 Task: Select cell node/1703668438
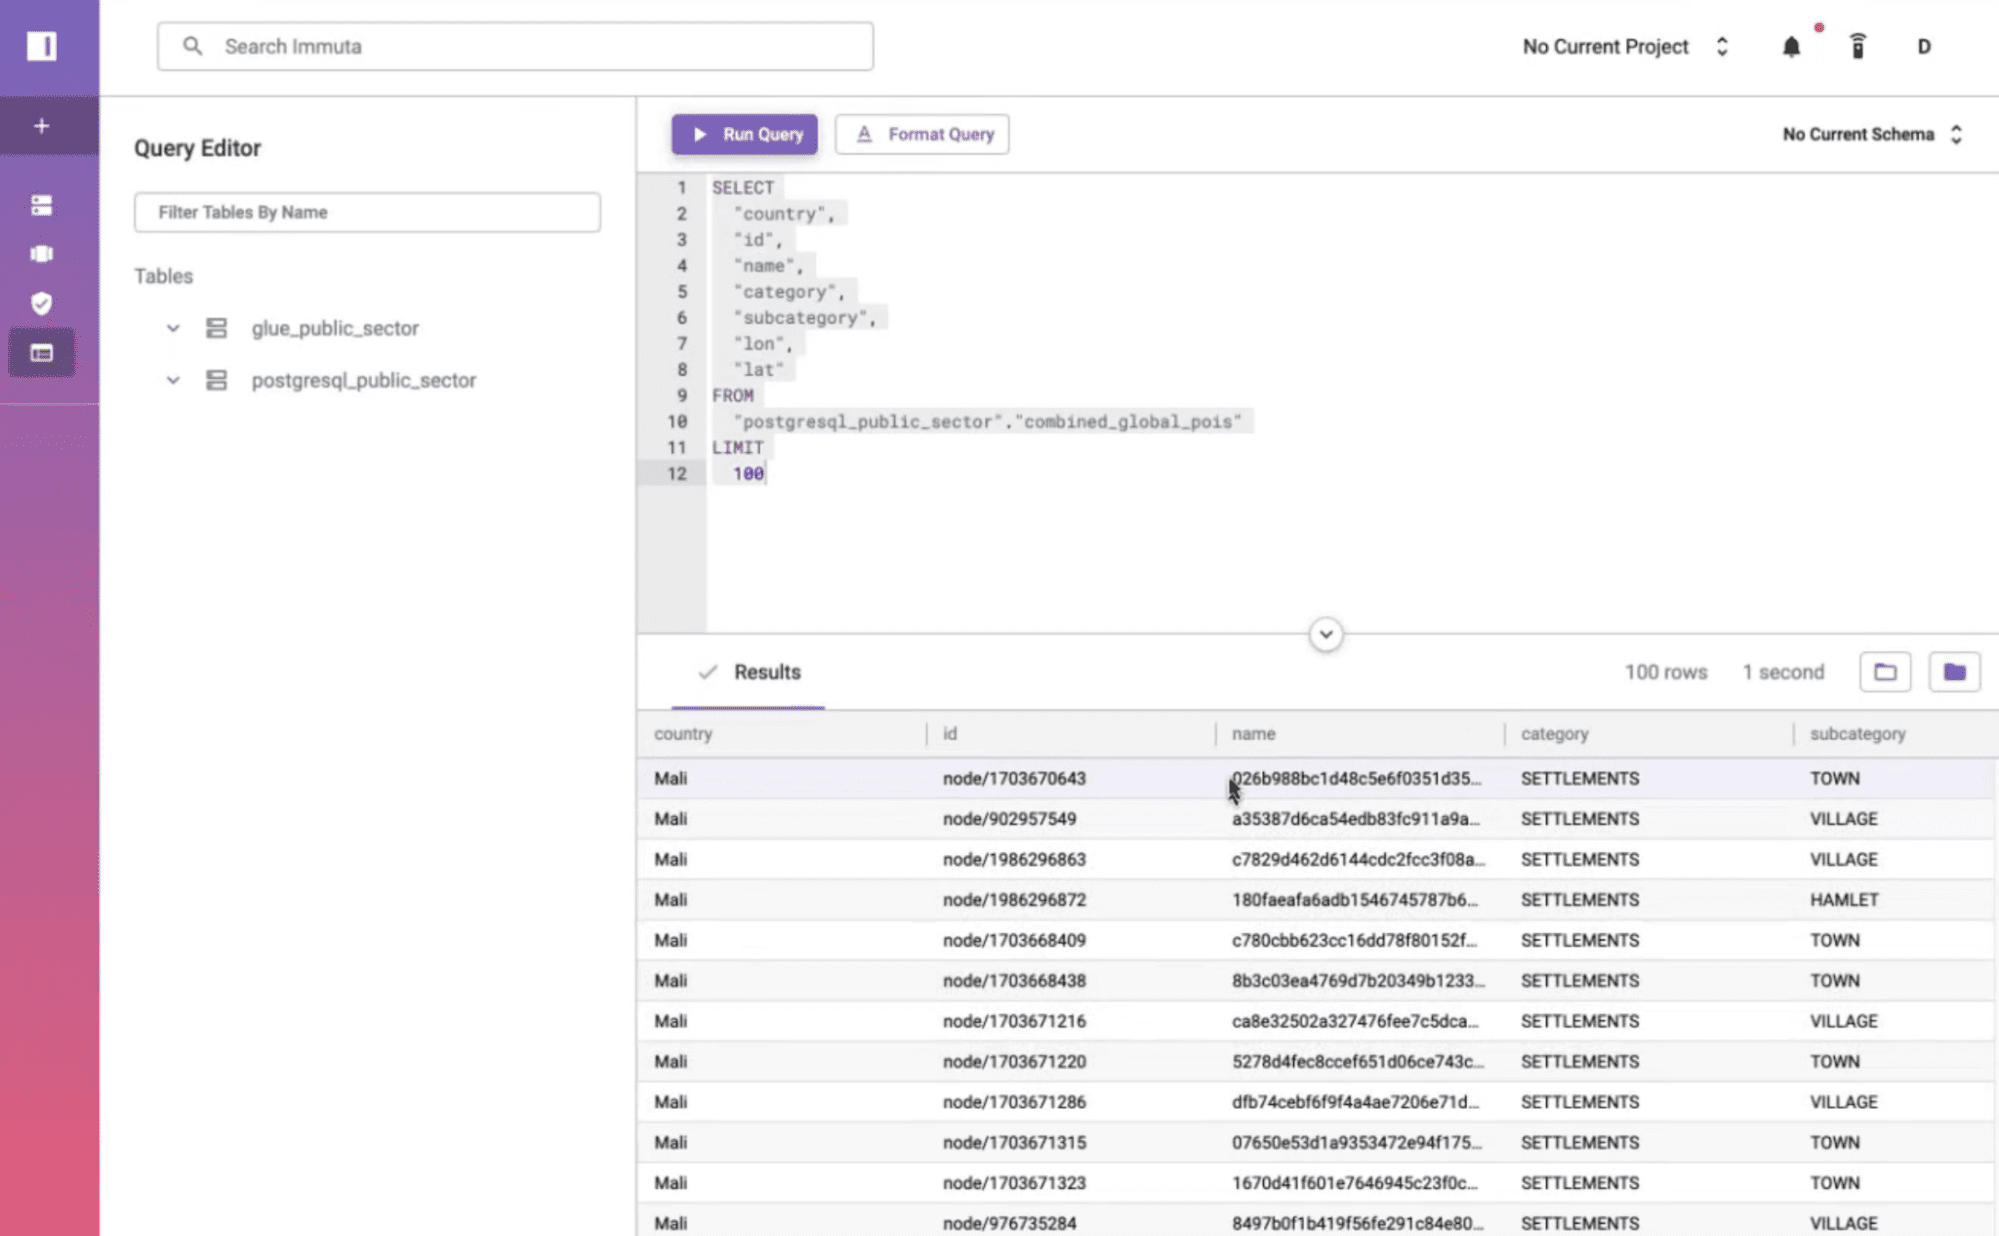(x=1014, y=980)
